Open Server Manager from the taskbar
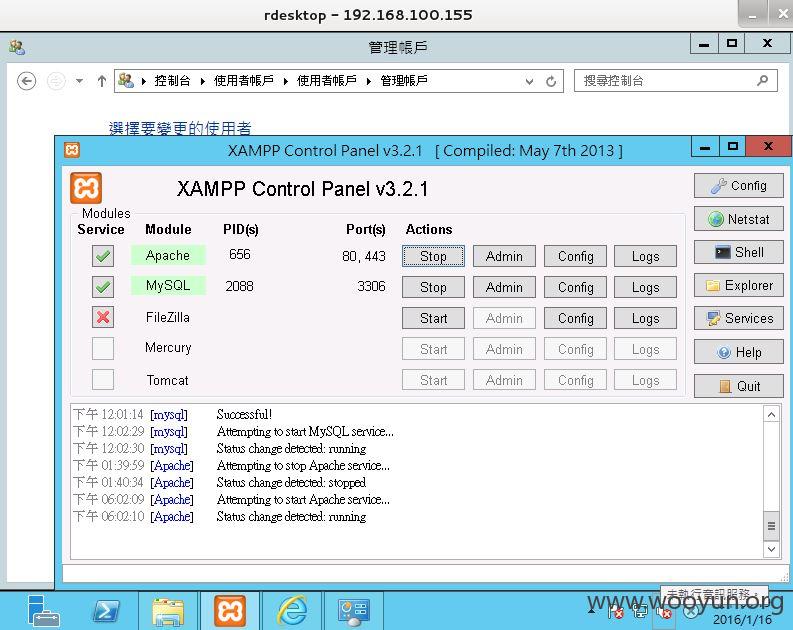Viewport: 793px width, 630px height. (x=43, y=611)
